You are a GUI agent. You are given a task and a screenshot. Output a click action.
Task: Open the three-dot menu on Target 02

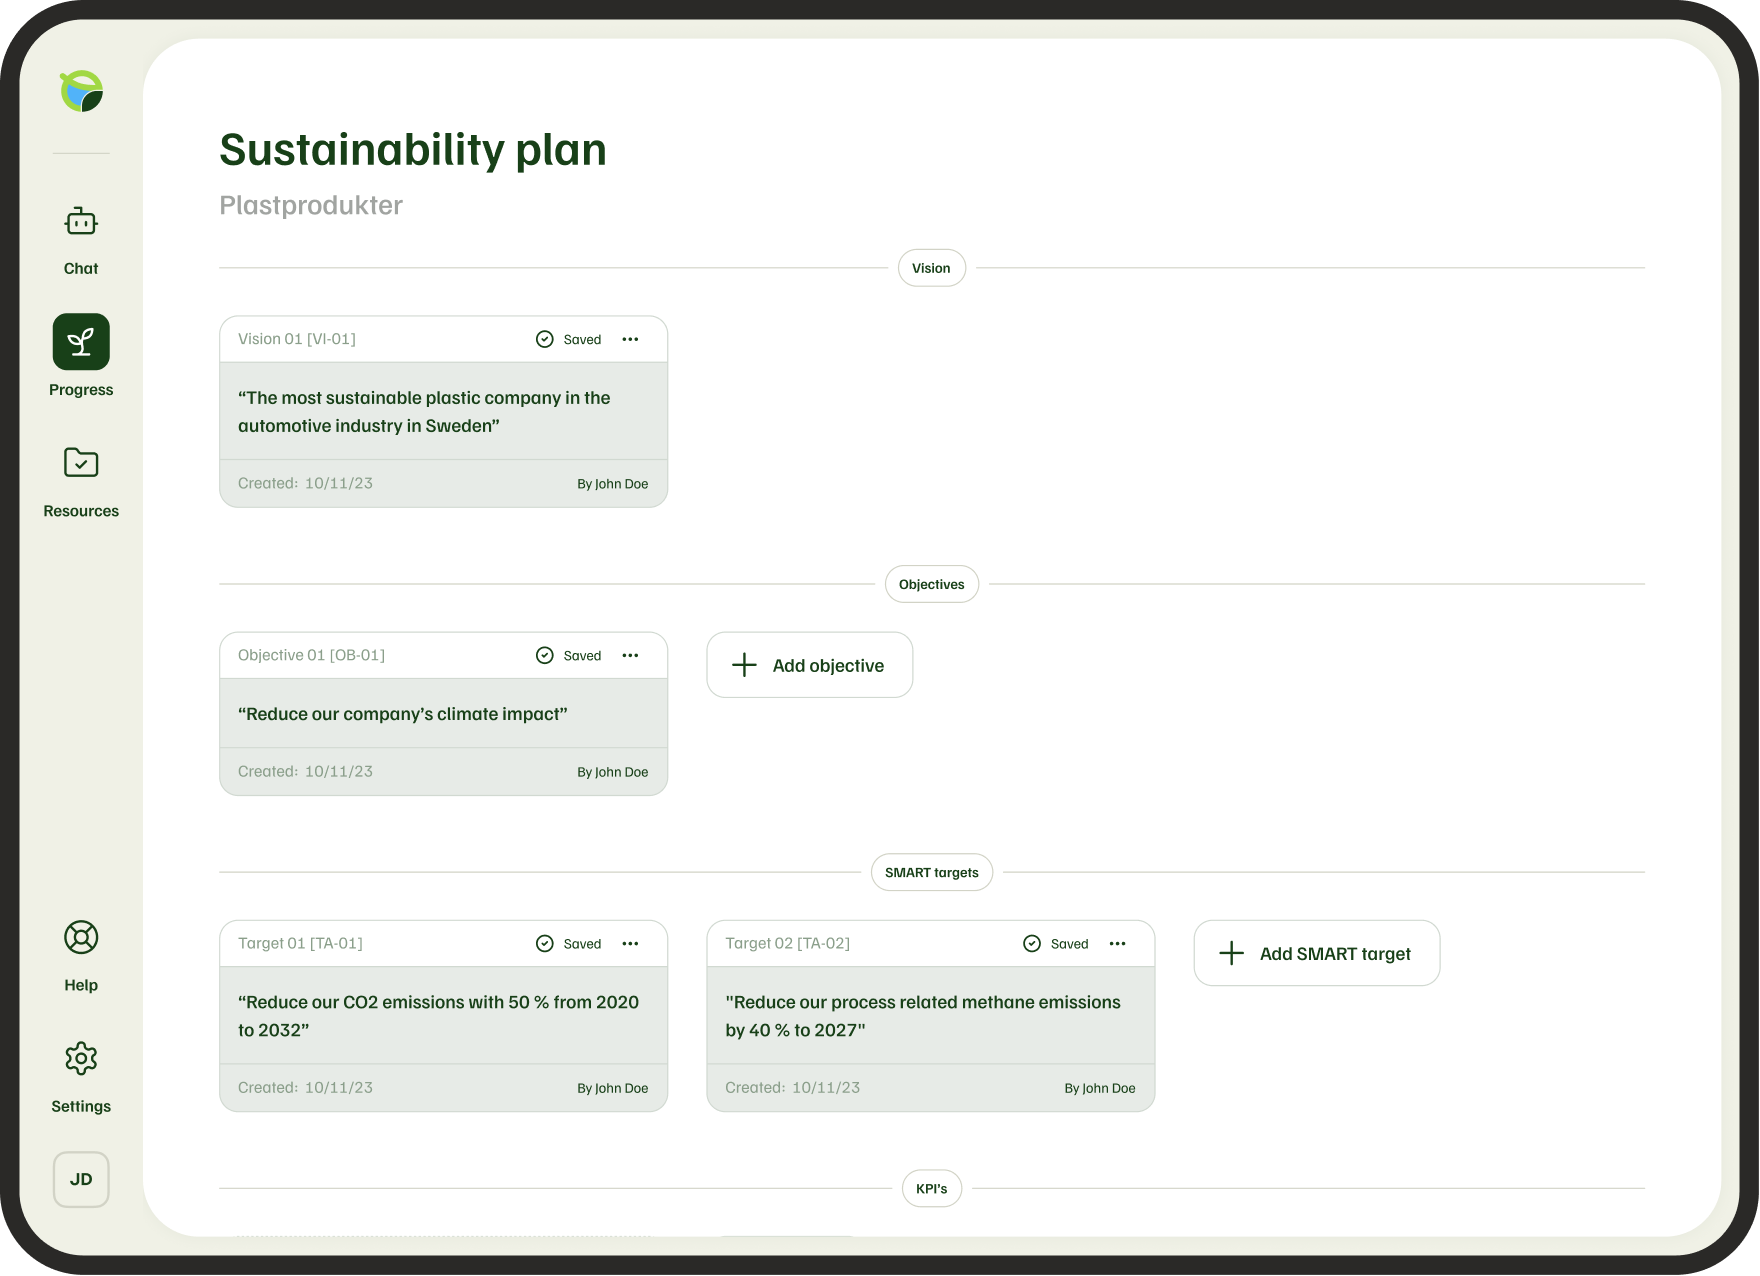1117,943
